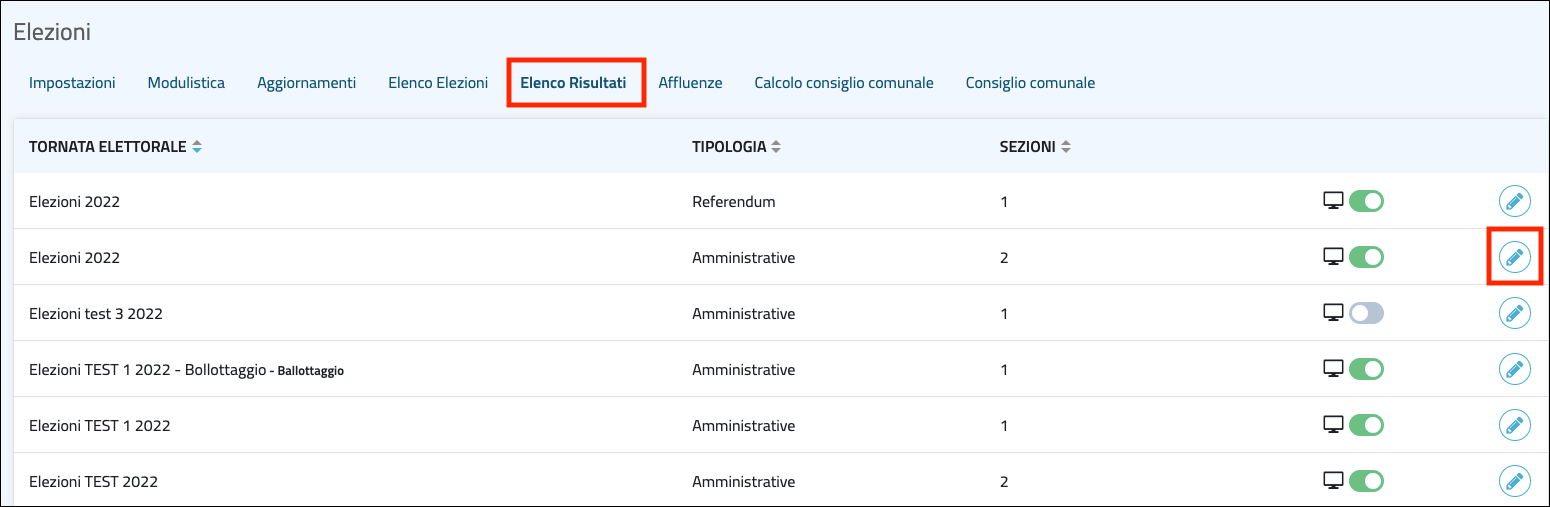This screenshot has width=1550, height=507.
Task: Edit the Elezioni 2022 Referendum row
Action: pyautogui.click(x=1514, y=201)
